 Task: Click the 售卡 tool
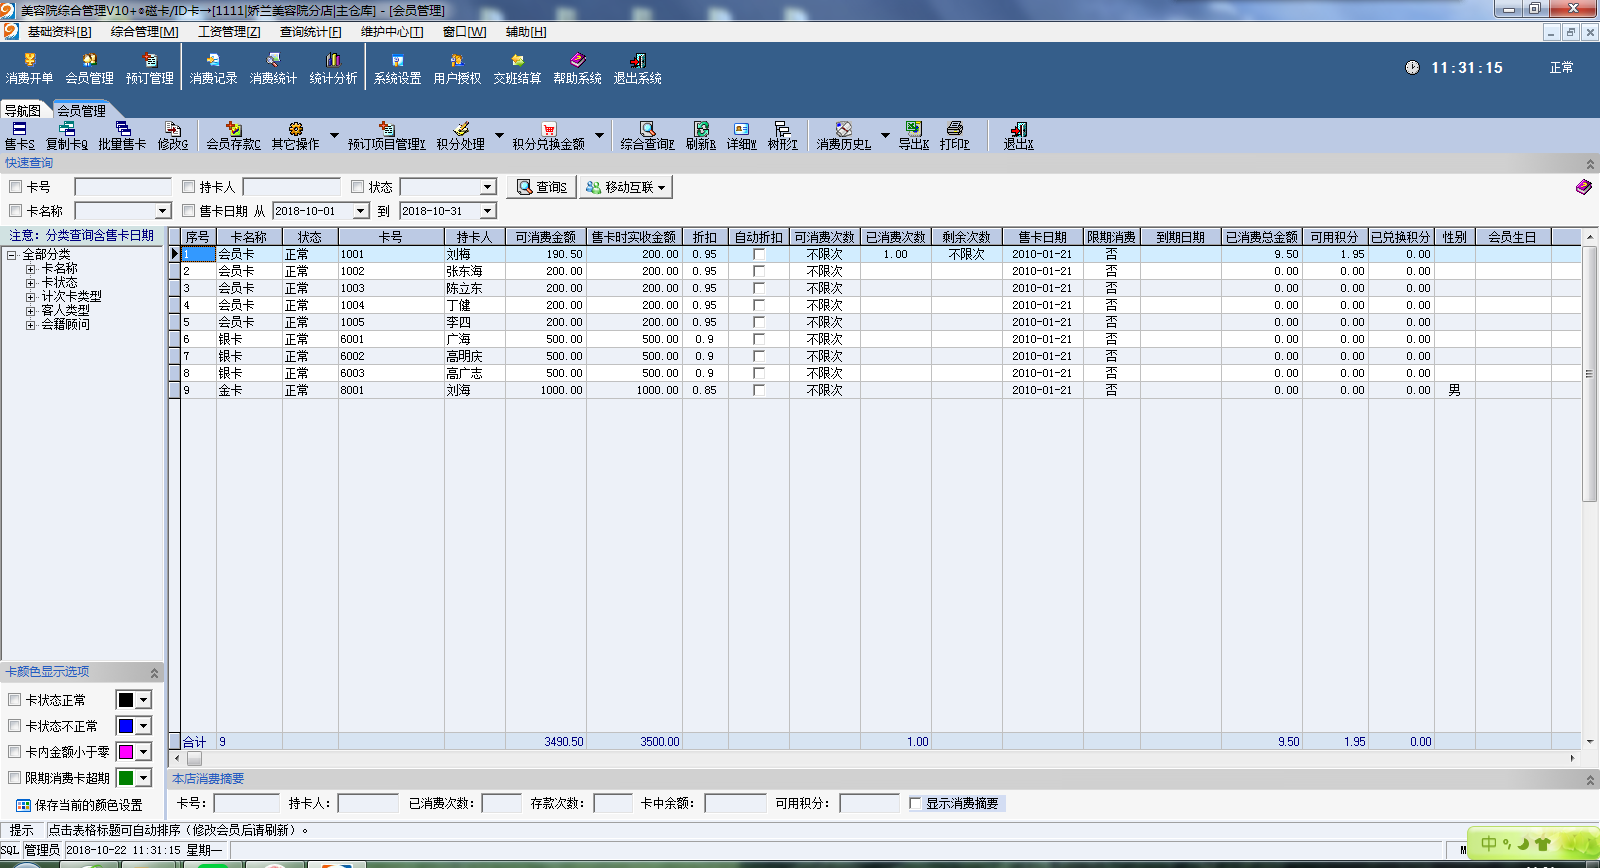(20, 136)
